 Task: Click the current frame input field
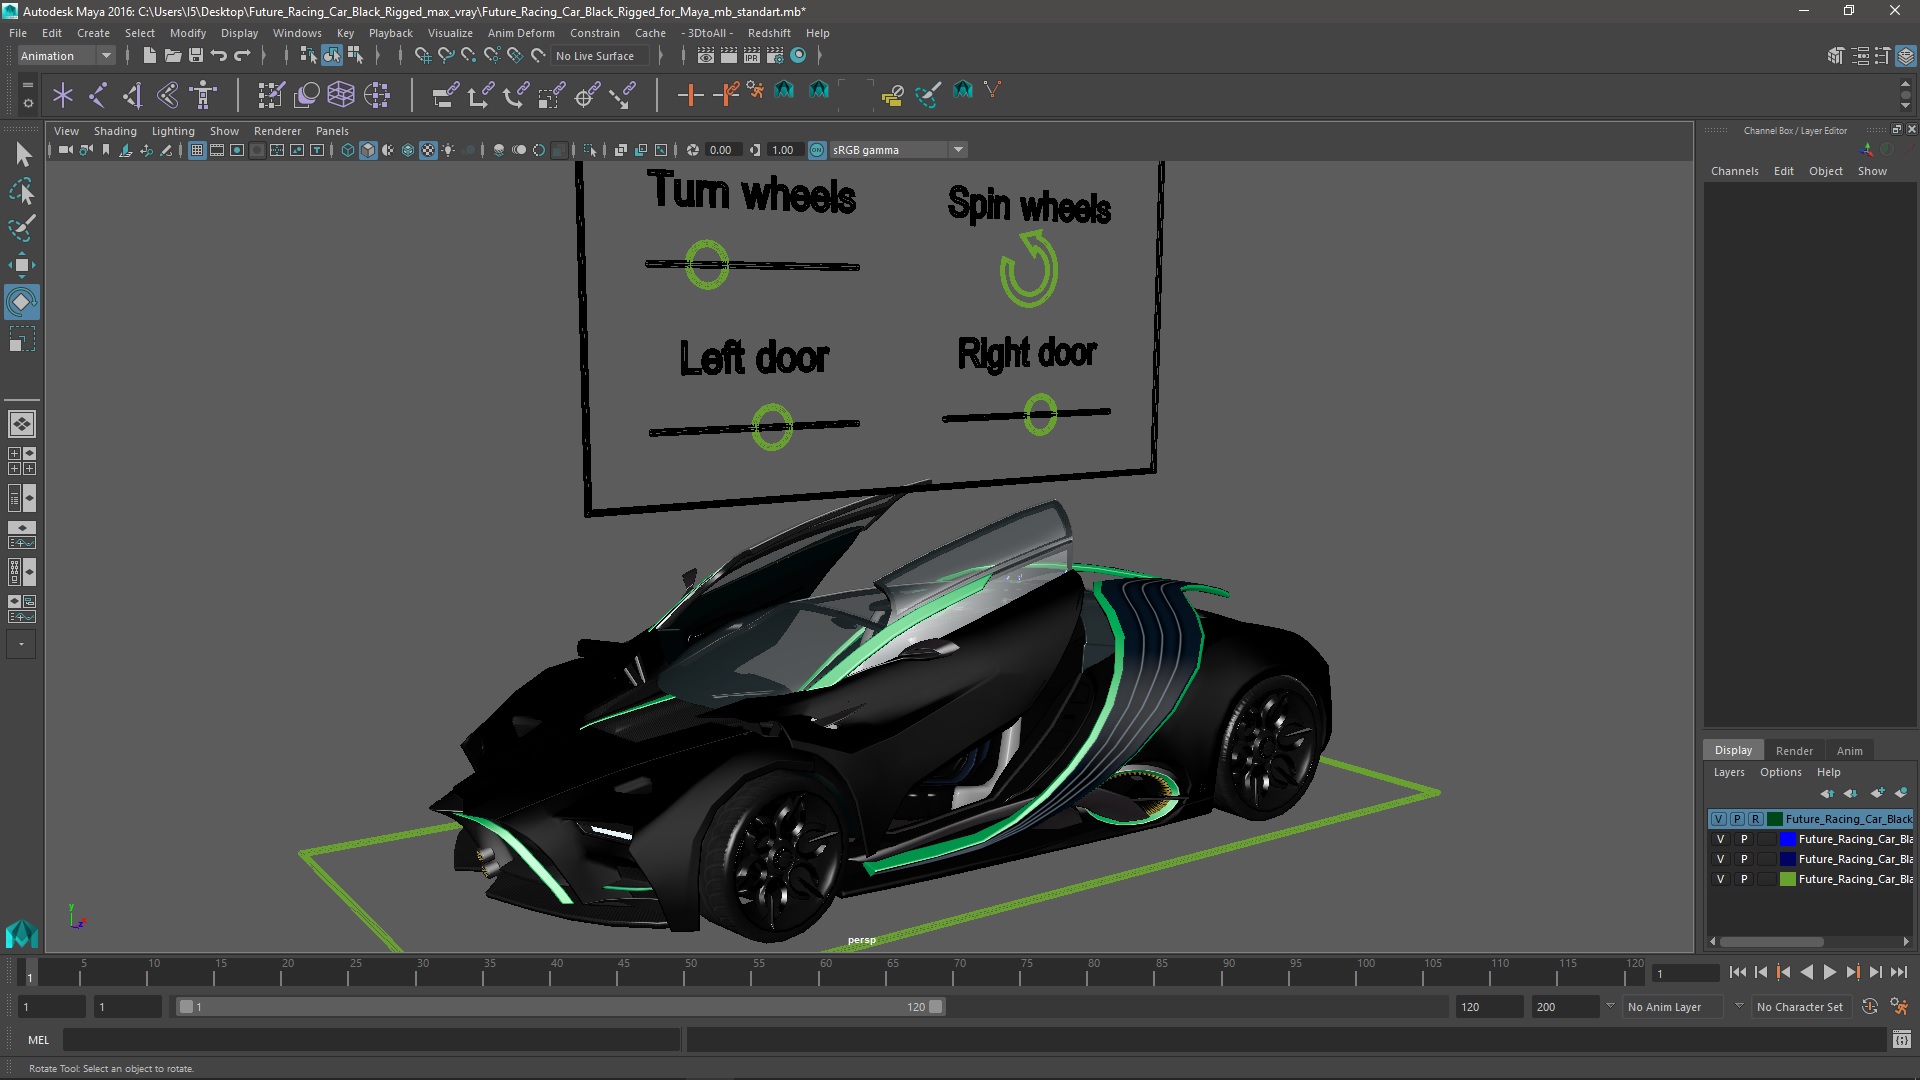tap(1686, 973)
